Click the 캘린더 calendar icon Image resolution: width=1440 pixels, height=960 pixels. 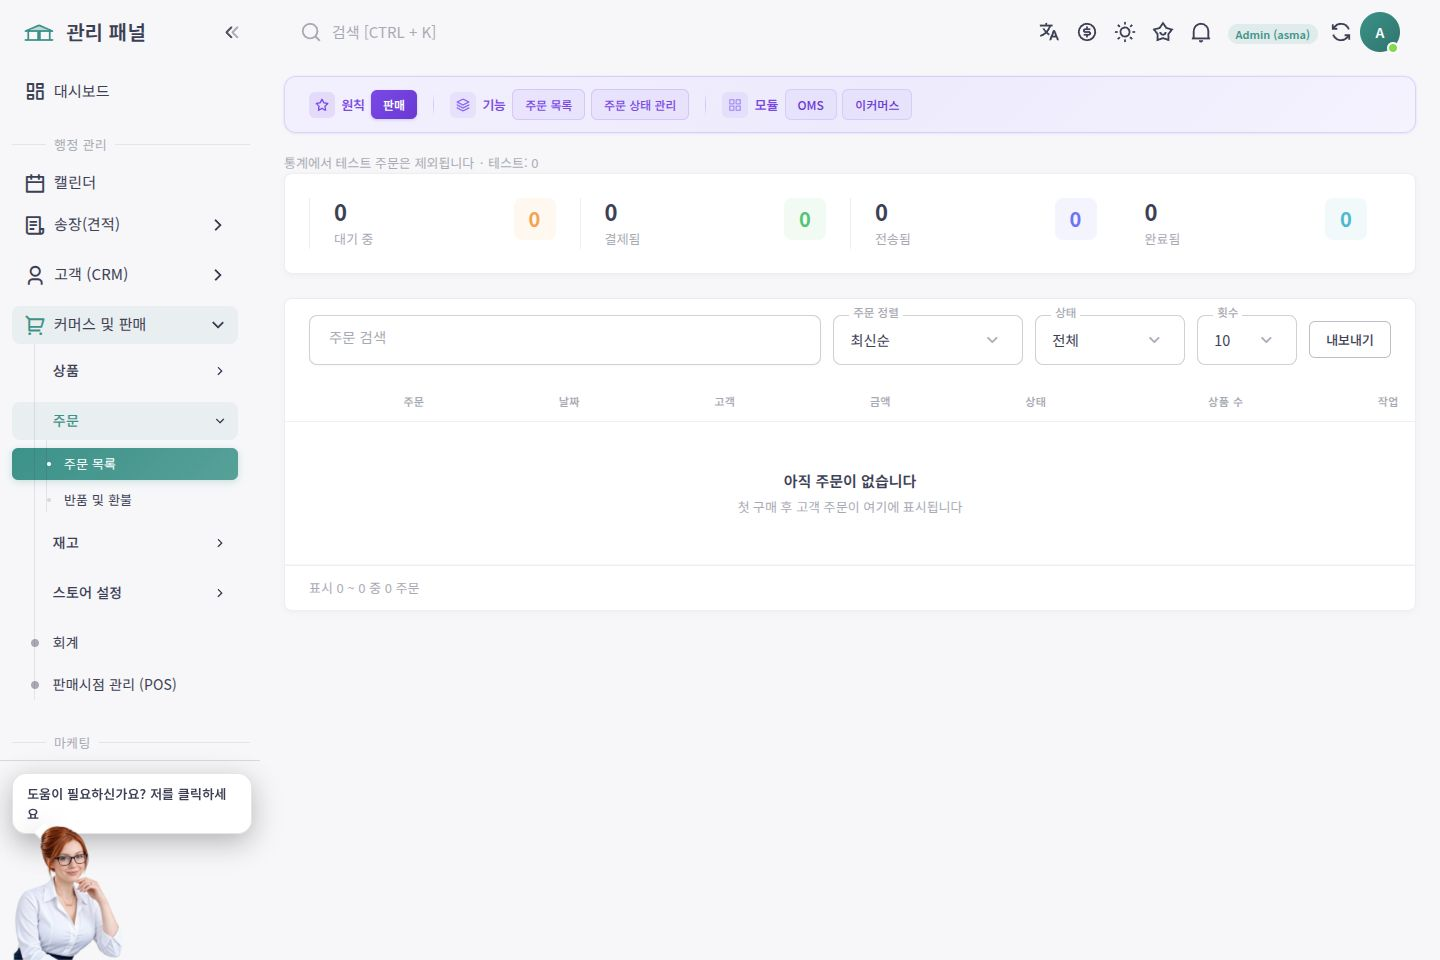click(35, 183)
